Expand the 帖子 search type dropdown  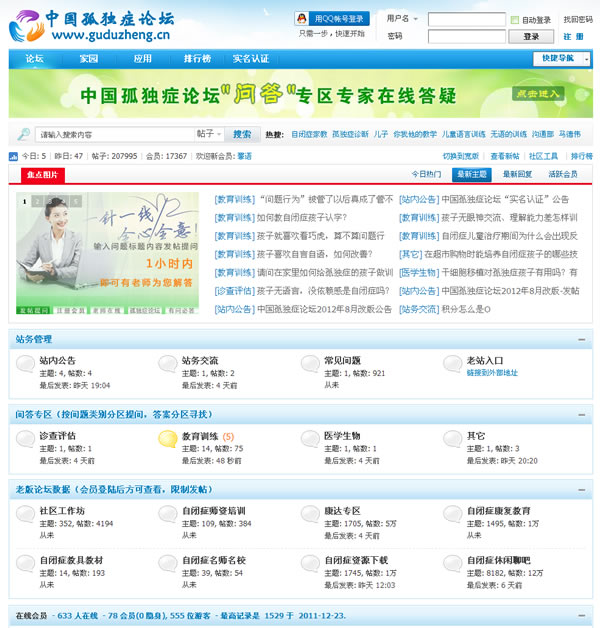pyautogui.click(x=208, y=134)
